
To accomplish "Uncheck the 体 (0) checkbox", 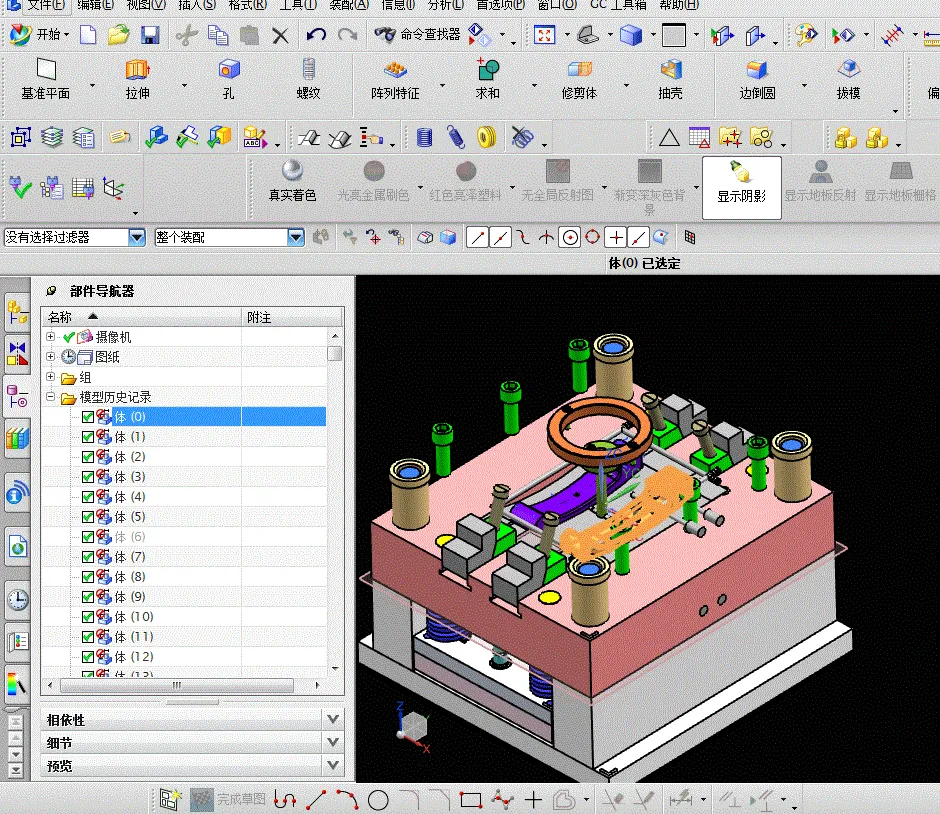I will 88,417.
